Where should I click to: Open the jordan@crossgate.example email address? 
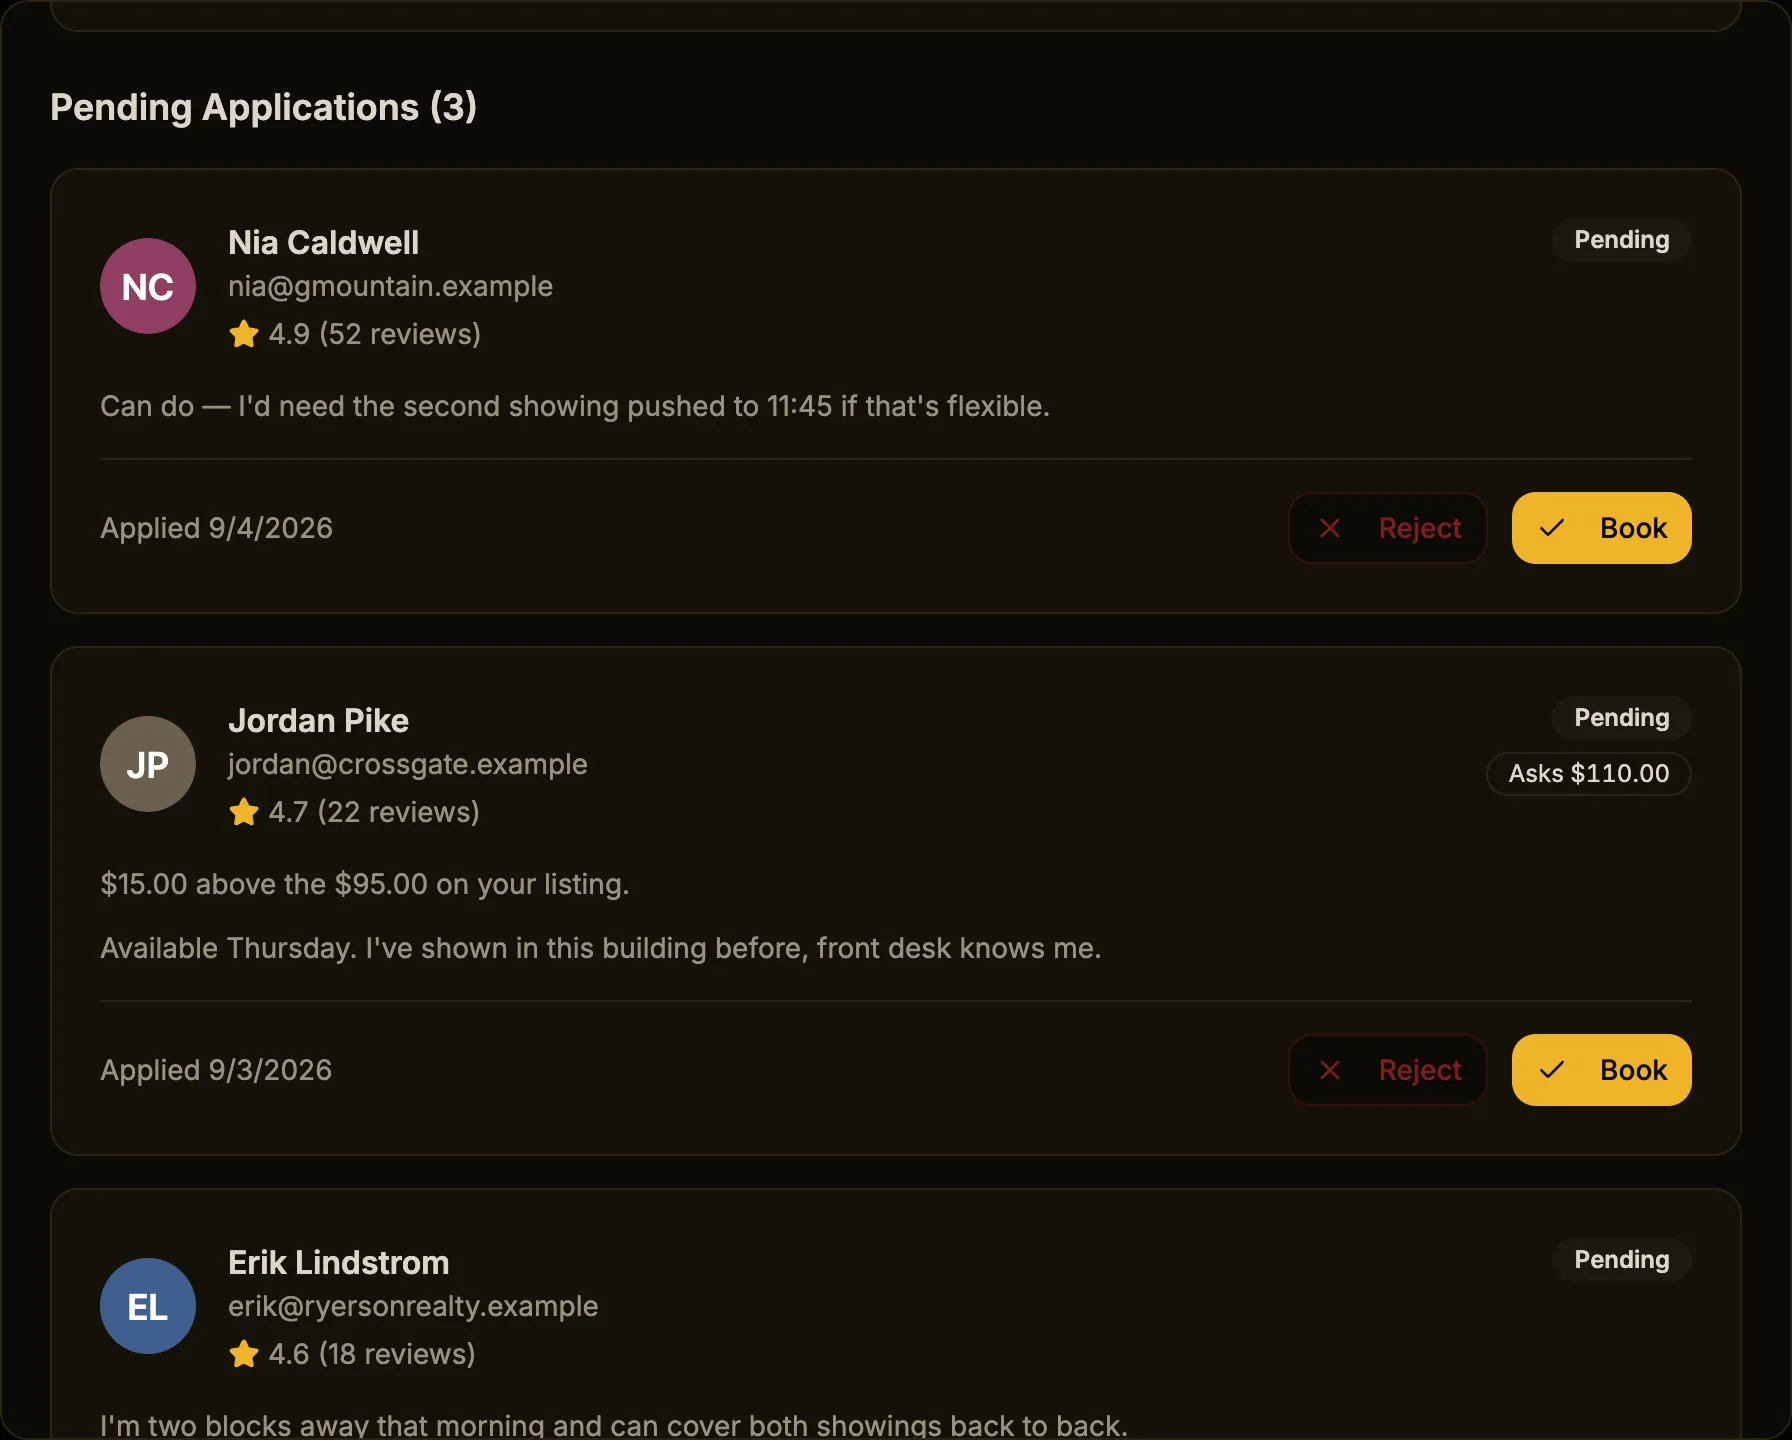(407, 764)
